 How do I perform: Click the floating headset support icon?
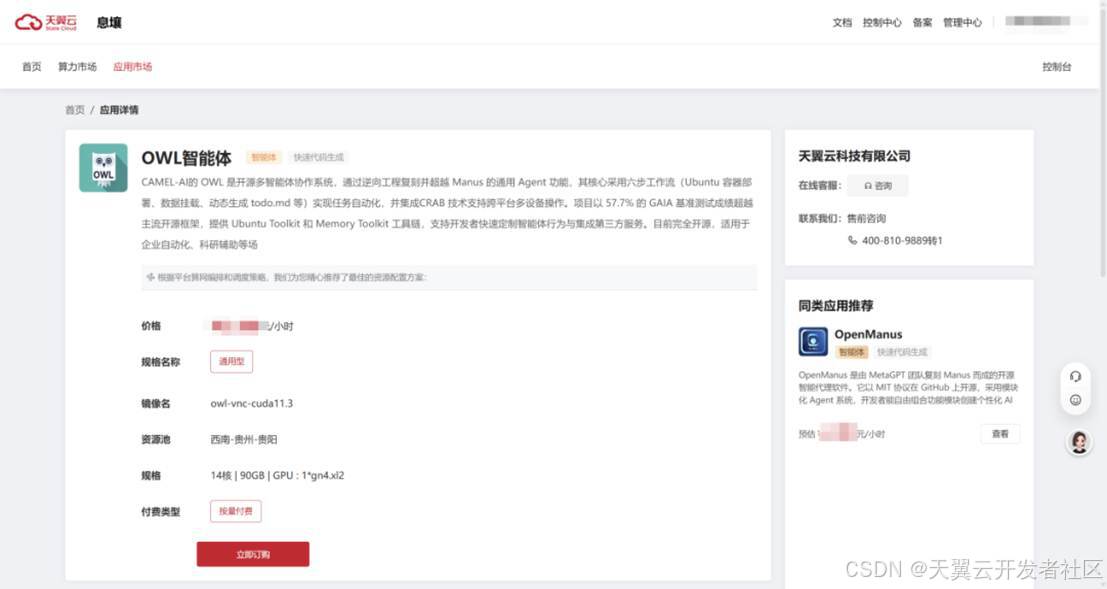pyautogui.click(x=1076, y=376)
